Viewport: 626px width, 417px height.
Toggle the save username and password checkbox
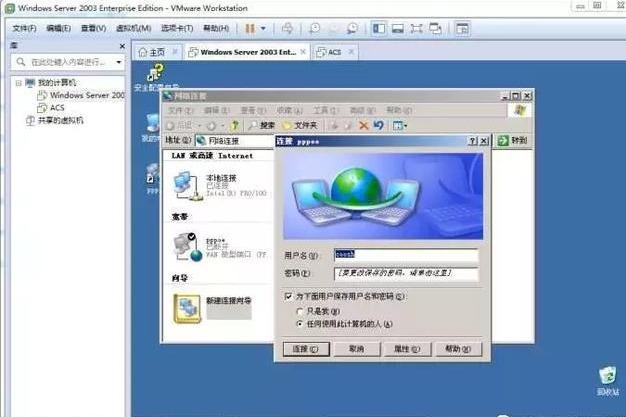(x=288, y=296)
